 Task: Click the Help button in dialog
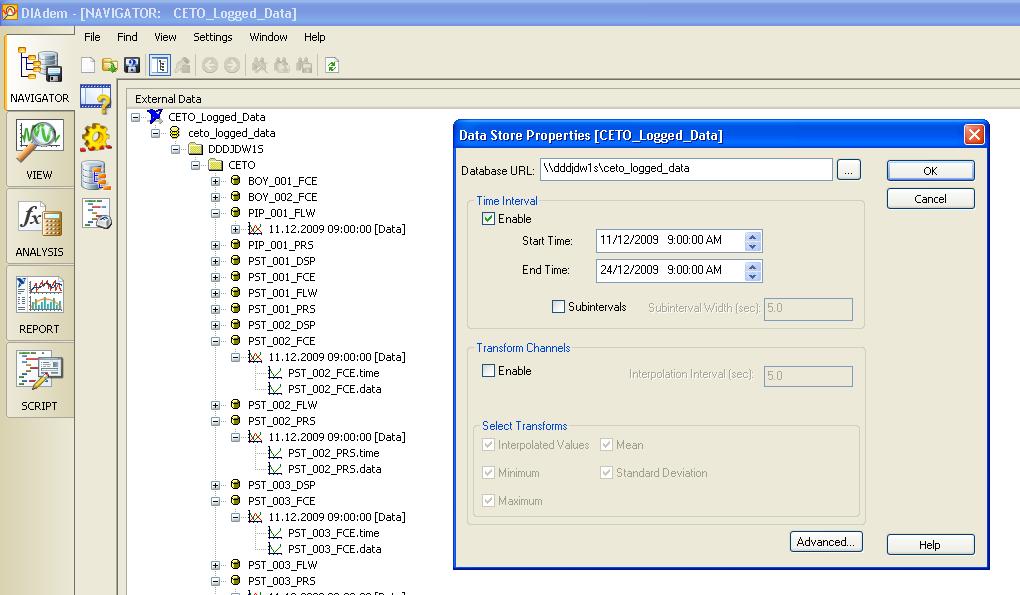click(x=930, y=545)
